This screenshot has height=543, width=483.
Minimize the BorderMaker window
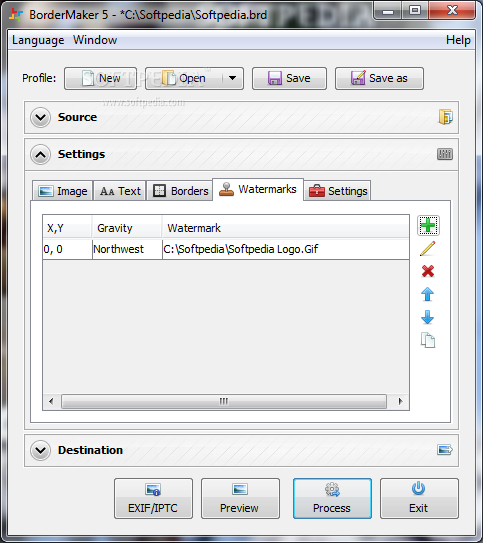pyautogui.click(x=388, y=11)
